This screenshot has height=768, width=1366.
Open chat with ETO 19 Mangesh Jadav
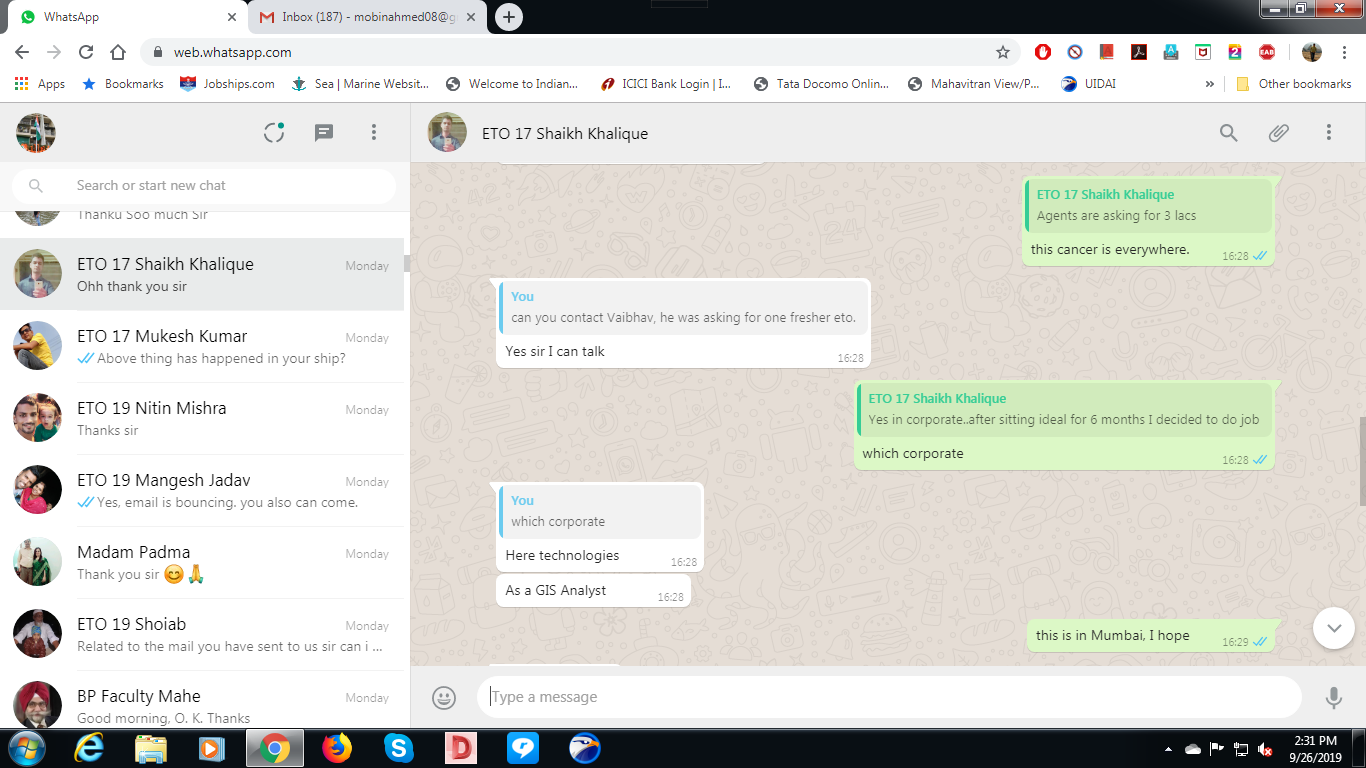[202, 491]
